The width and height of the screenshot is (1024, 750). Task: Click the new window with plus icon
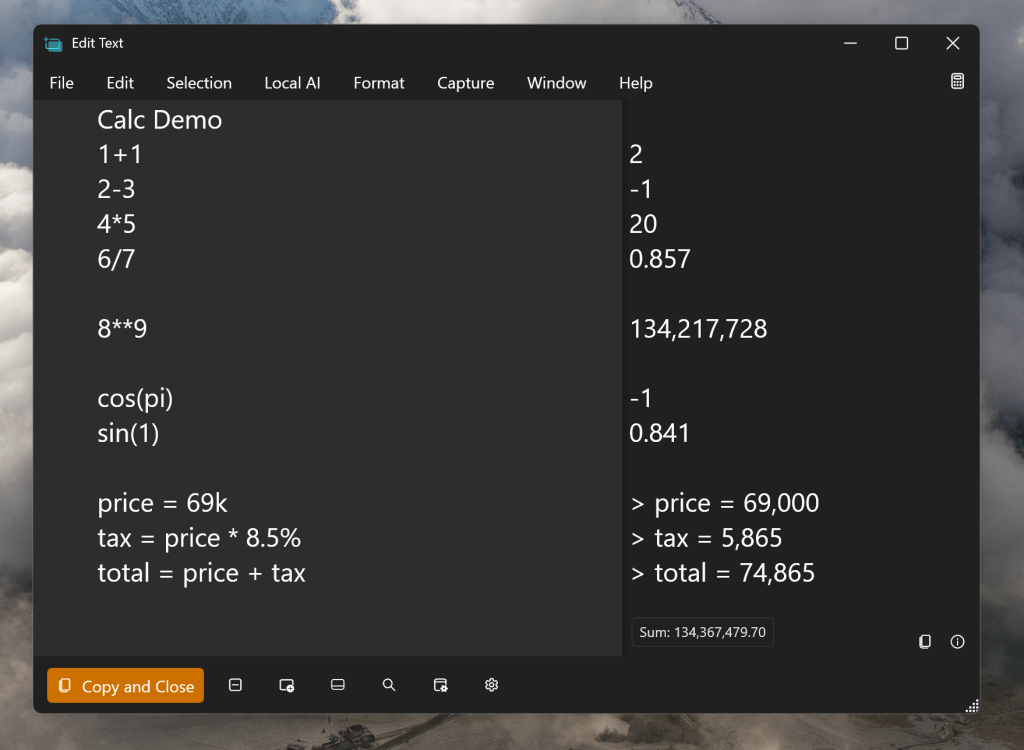coord(287,685)
